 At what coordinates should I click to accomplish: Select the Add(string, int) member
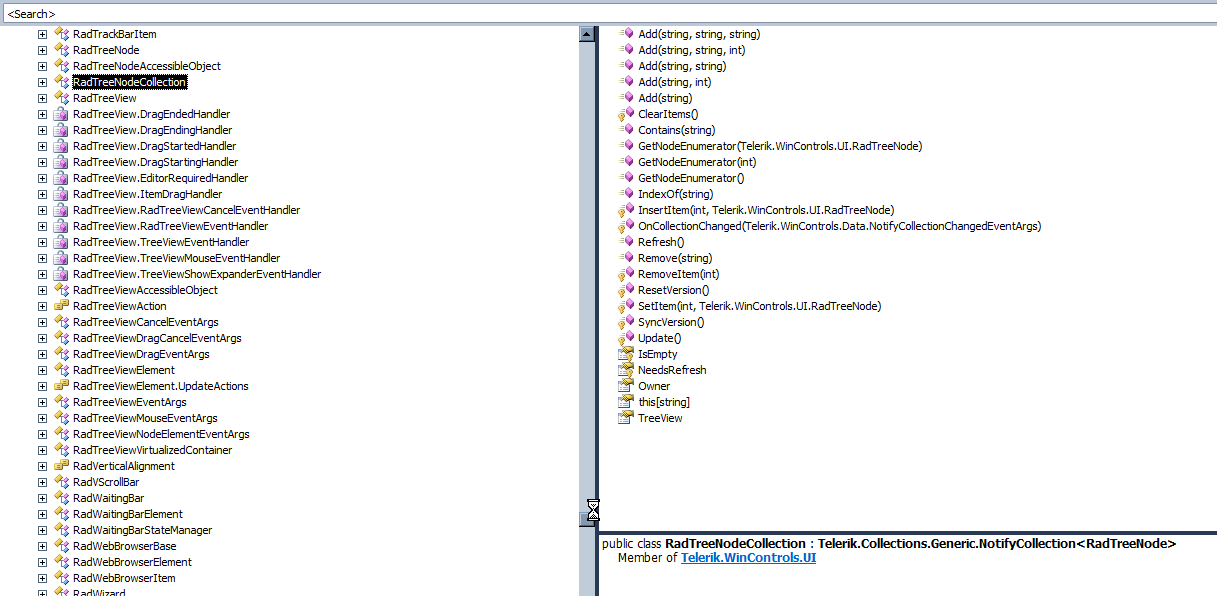pos(675,82)
